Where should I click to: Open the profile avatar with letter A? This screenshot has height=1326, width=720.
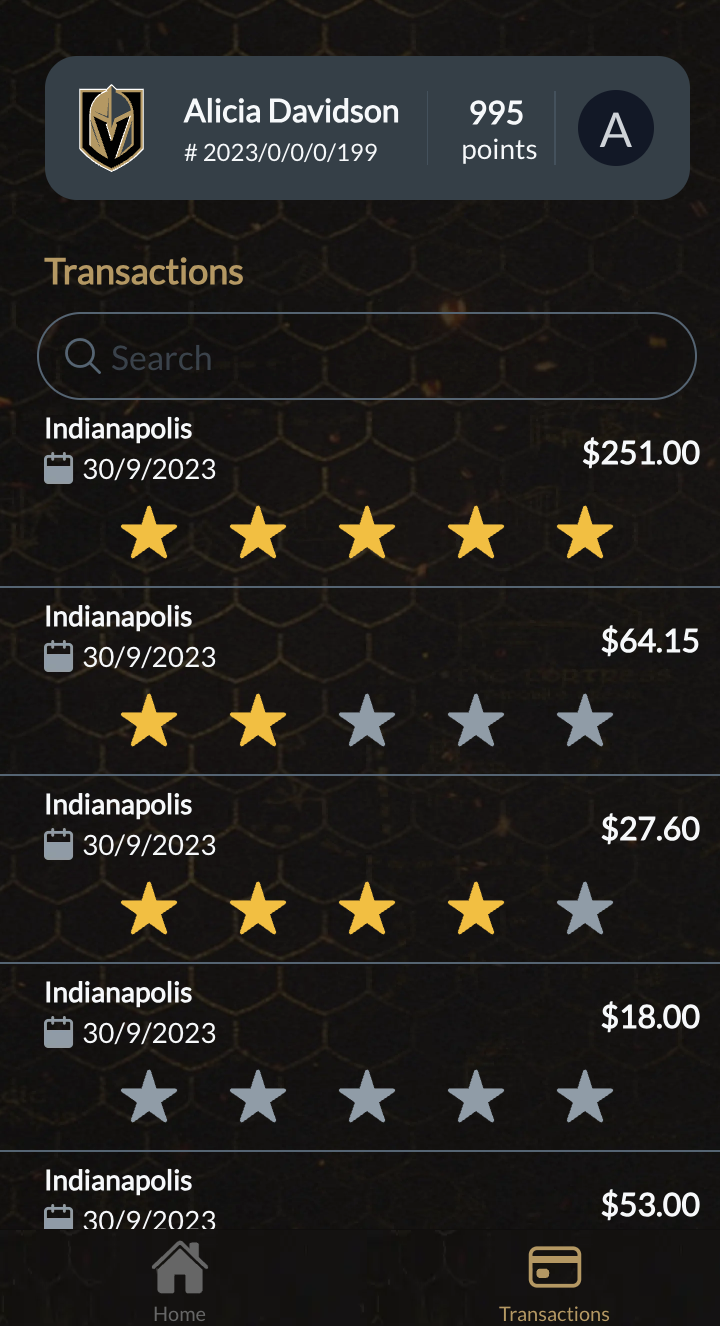[x=616, y=129]
